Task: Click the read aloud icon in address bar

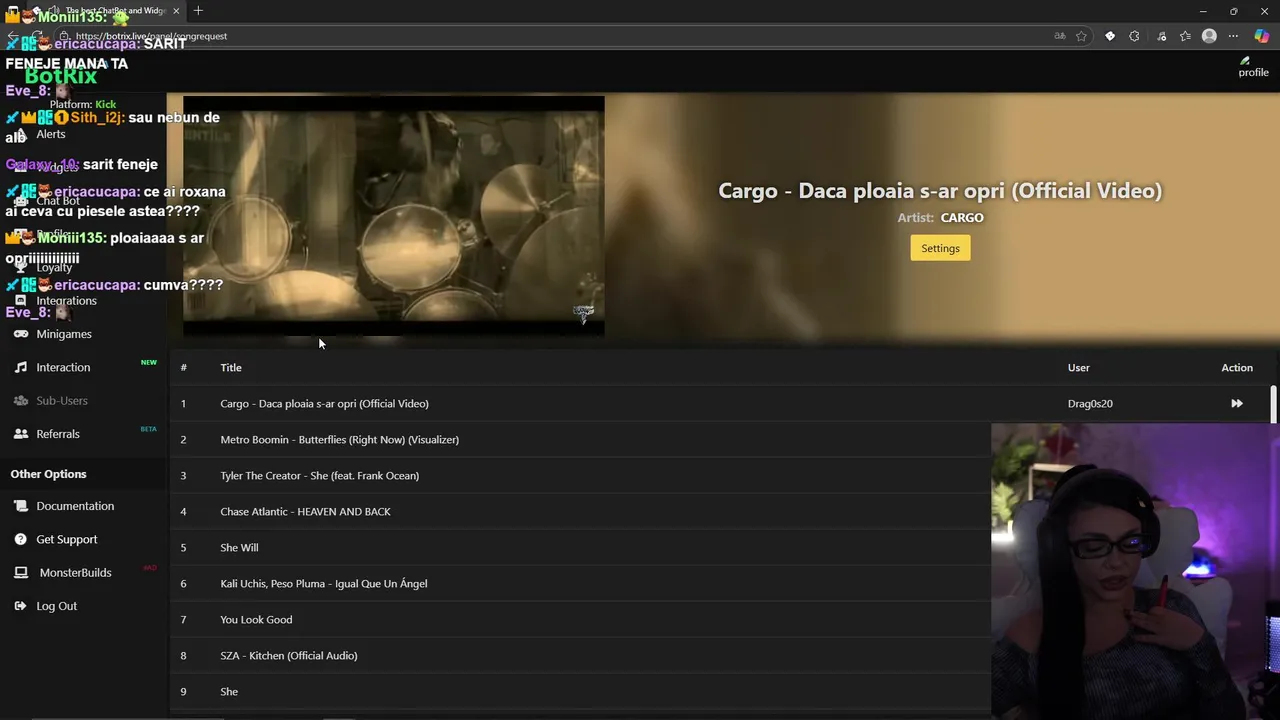Action: coord(1060,36)
